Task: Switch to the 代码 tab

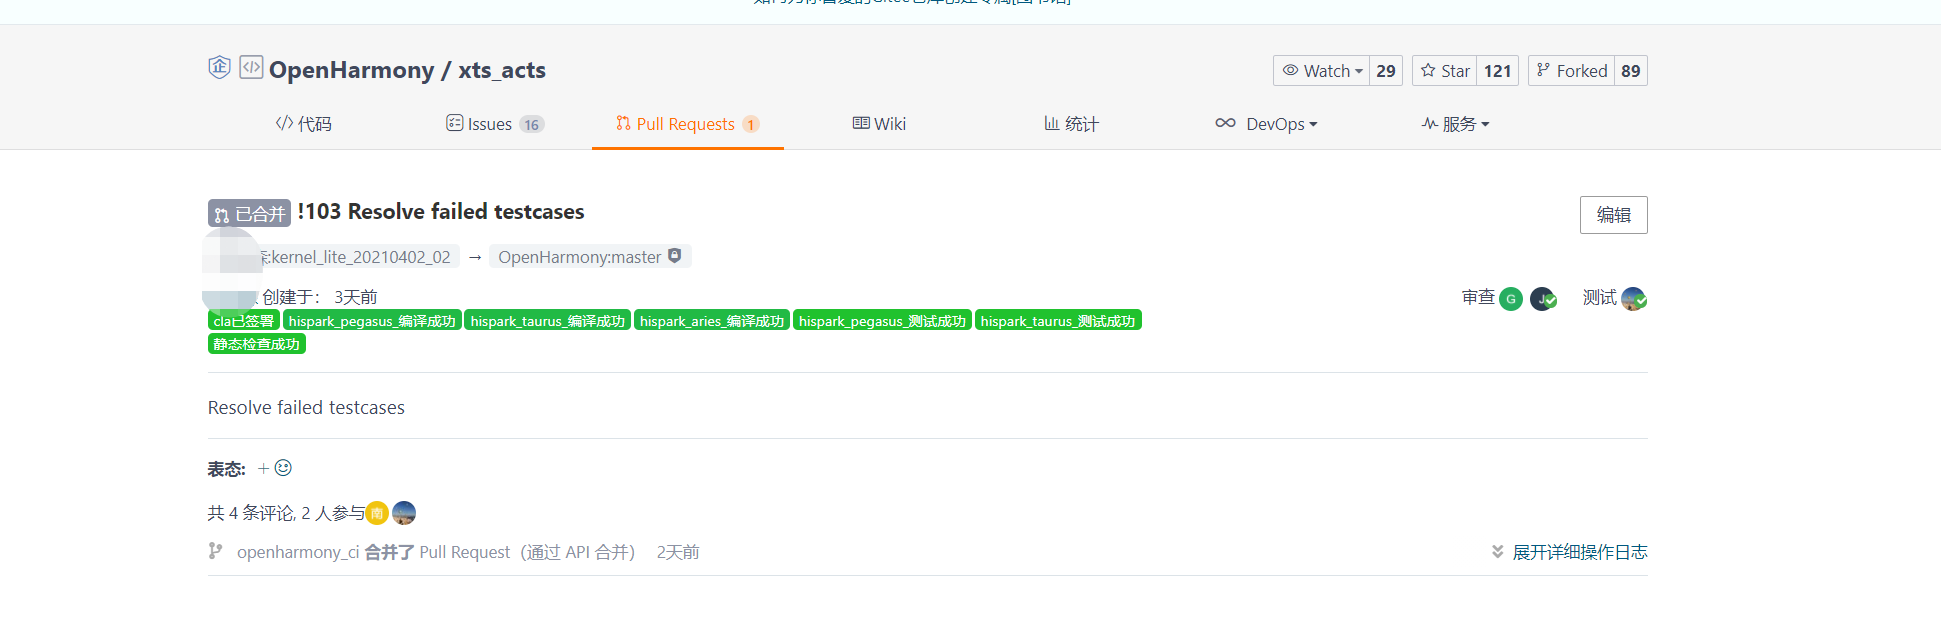Action: tap(304, 124)
